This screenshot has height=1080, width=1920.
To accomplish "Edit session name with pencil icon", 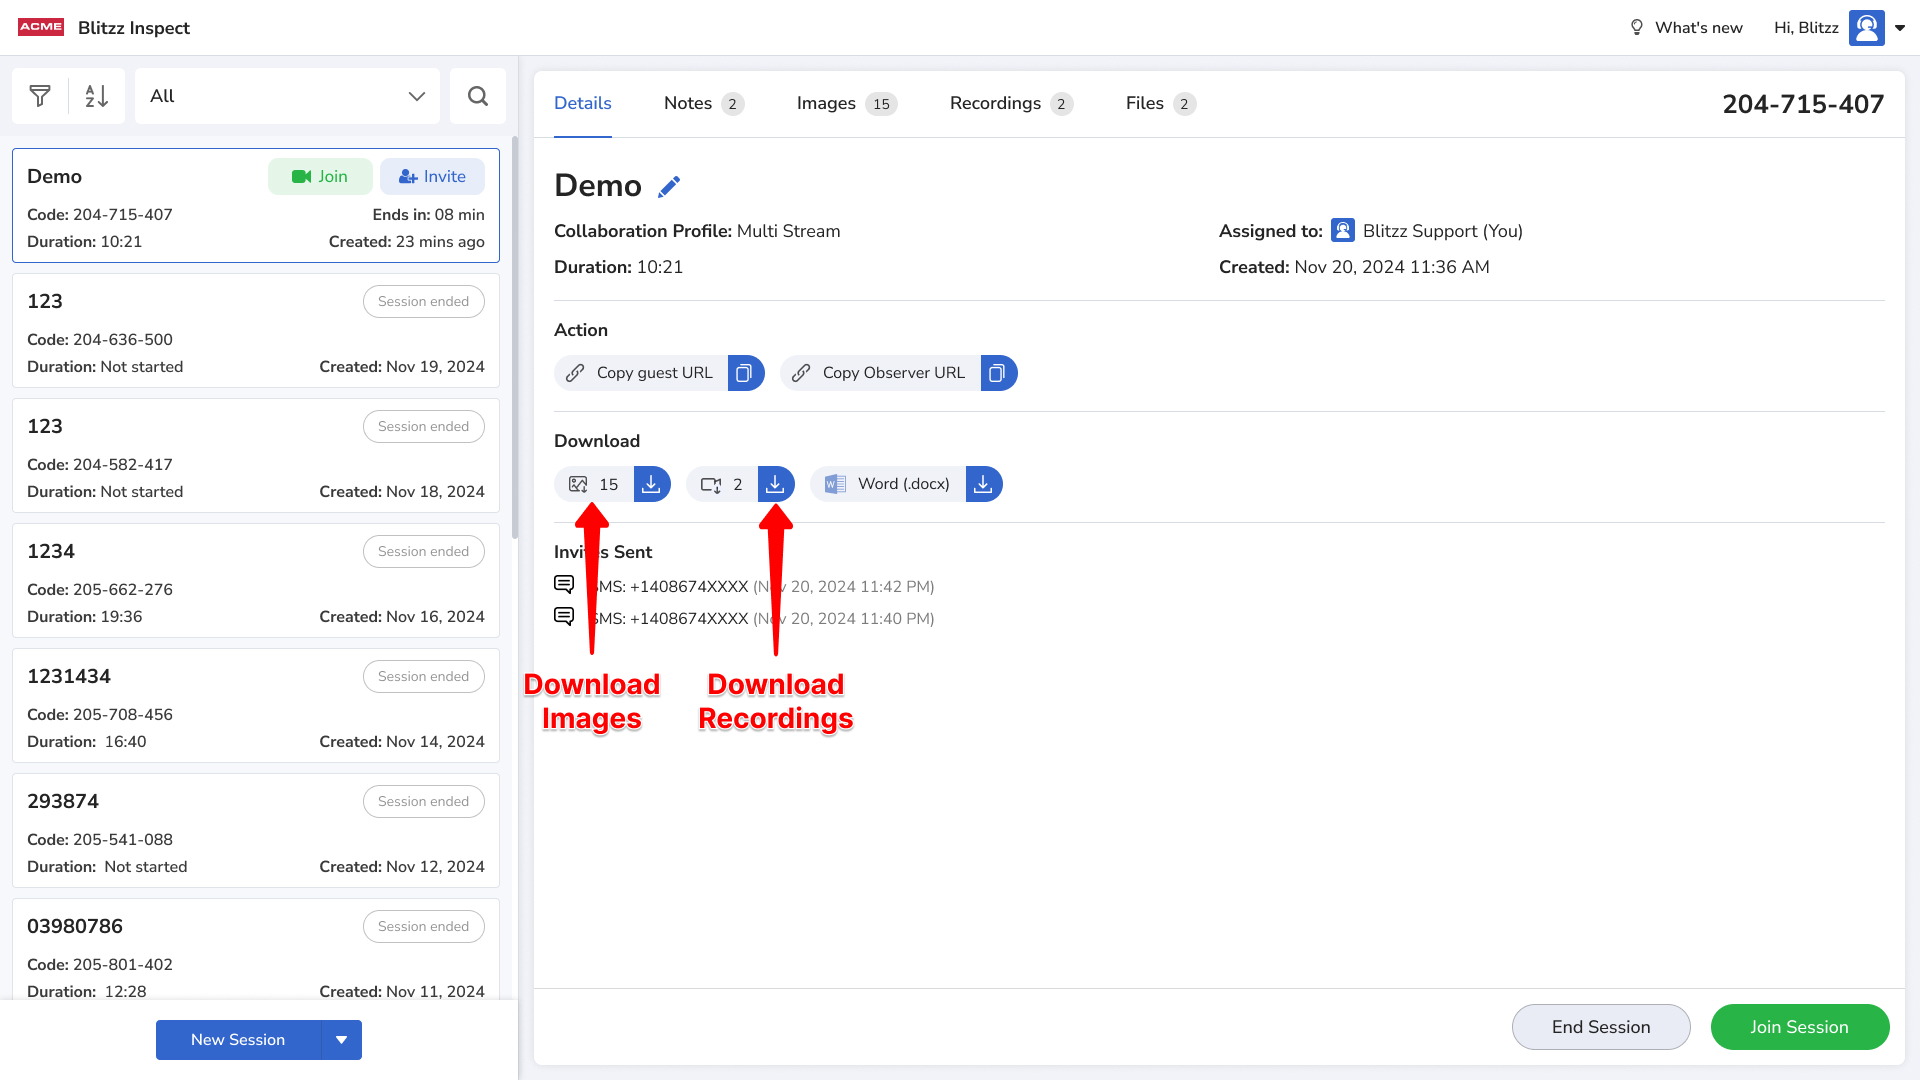I will [669, 187].
